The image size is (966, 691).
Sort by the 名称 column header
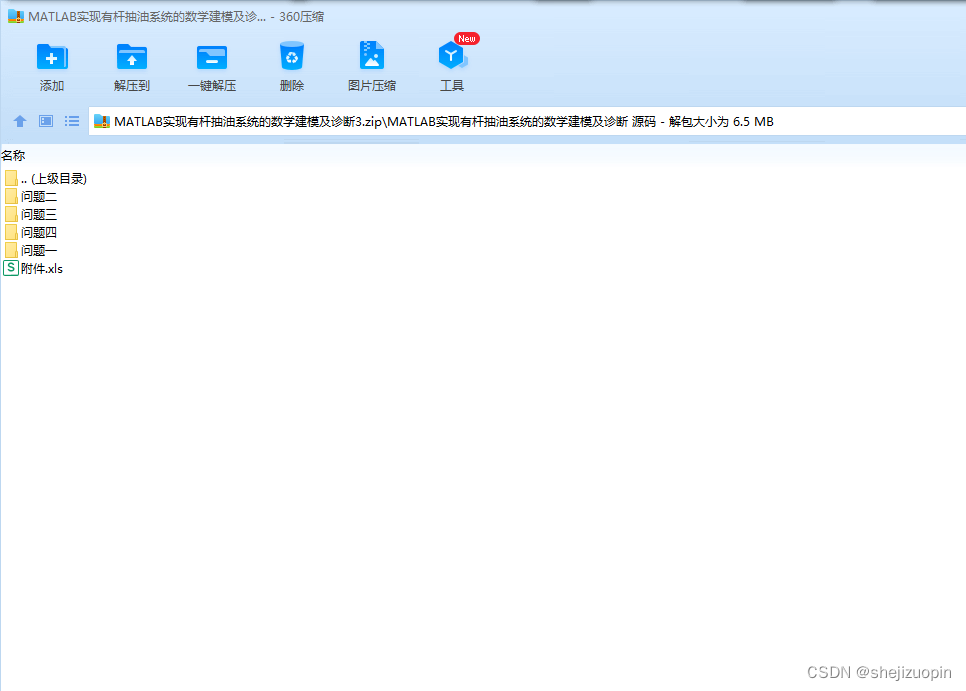pos(13,156)
